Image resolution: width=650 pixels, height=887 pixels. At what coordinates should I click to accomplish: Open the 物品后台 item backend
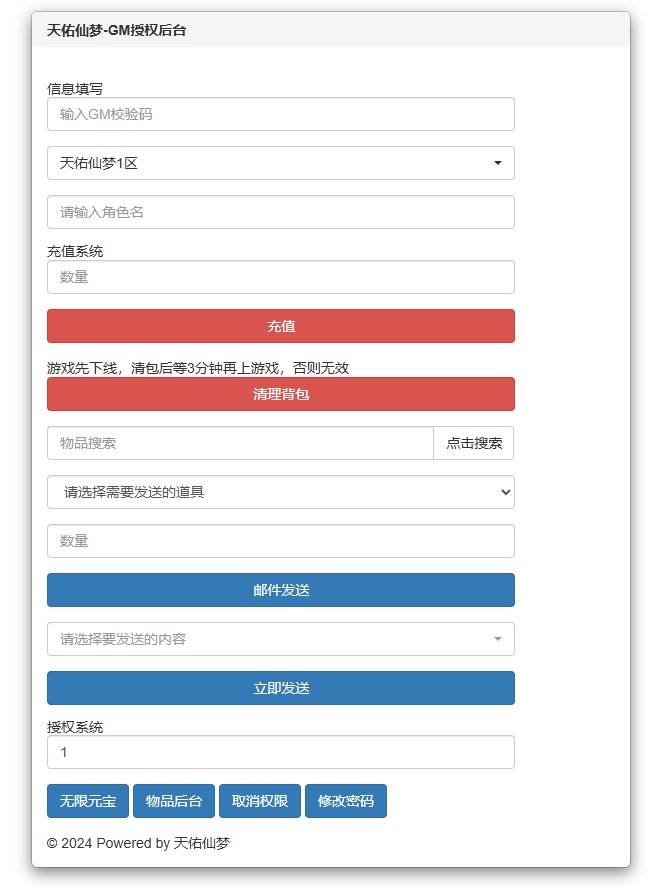tap(174, 801)
